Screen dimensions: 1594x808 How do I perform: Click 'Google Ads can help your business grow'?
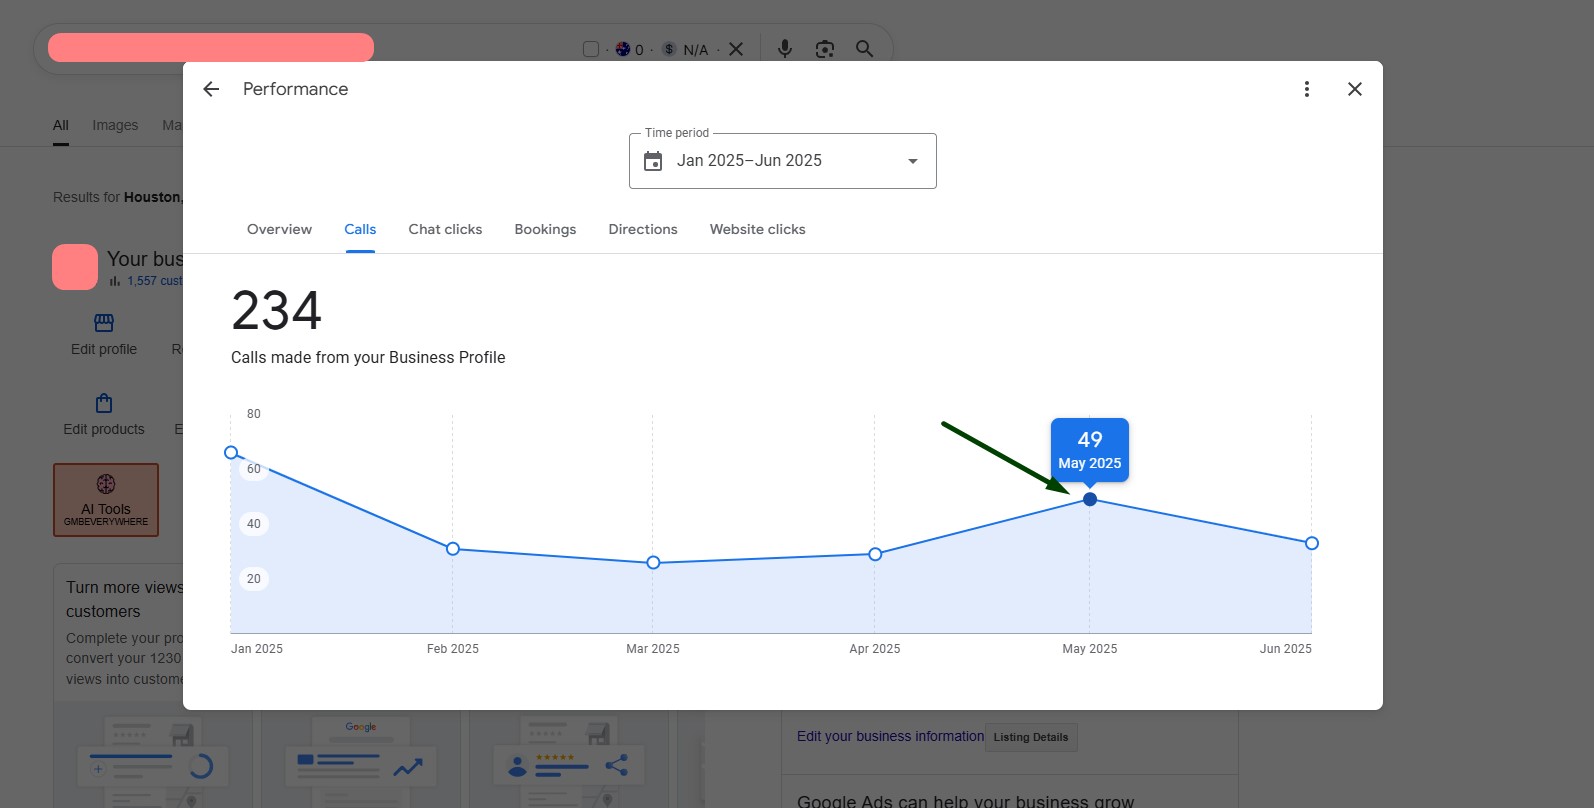click(966, 801)
